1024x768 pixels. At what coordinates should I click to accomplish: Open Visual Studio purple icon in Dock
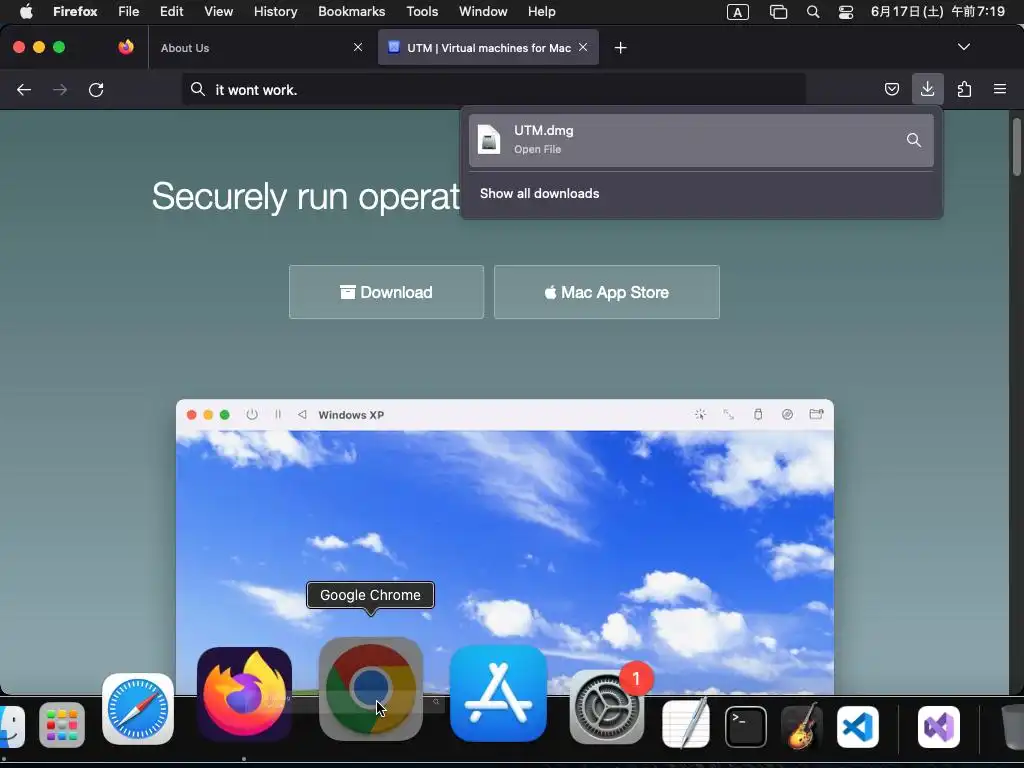pyautogui.click(x=938, y=726)
